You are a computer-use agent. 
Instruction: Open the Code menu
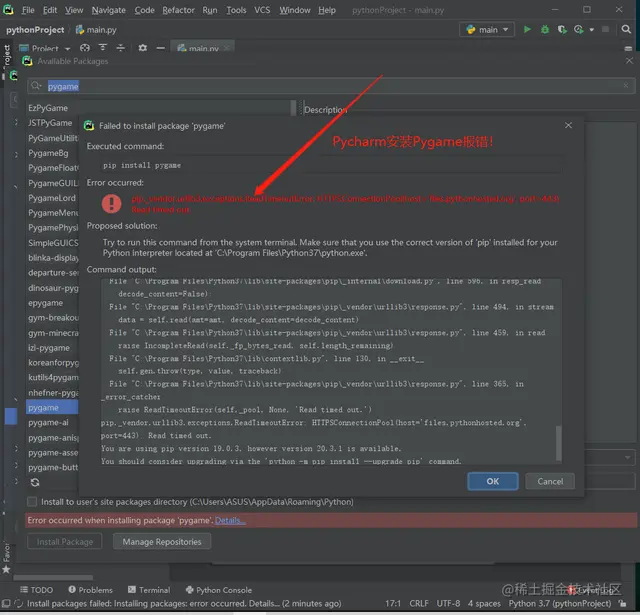[x=144, y=10]
